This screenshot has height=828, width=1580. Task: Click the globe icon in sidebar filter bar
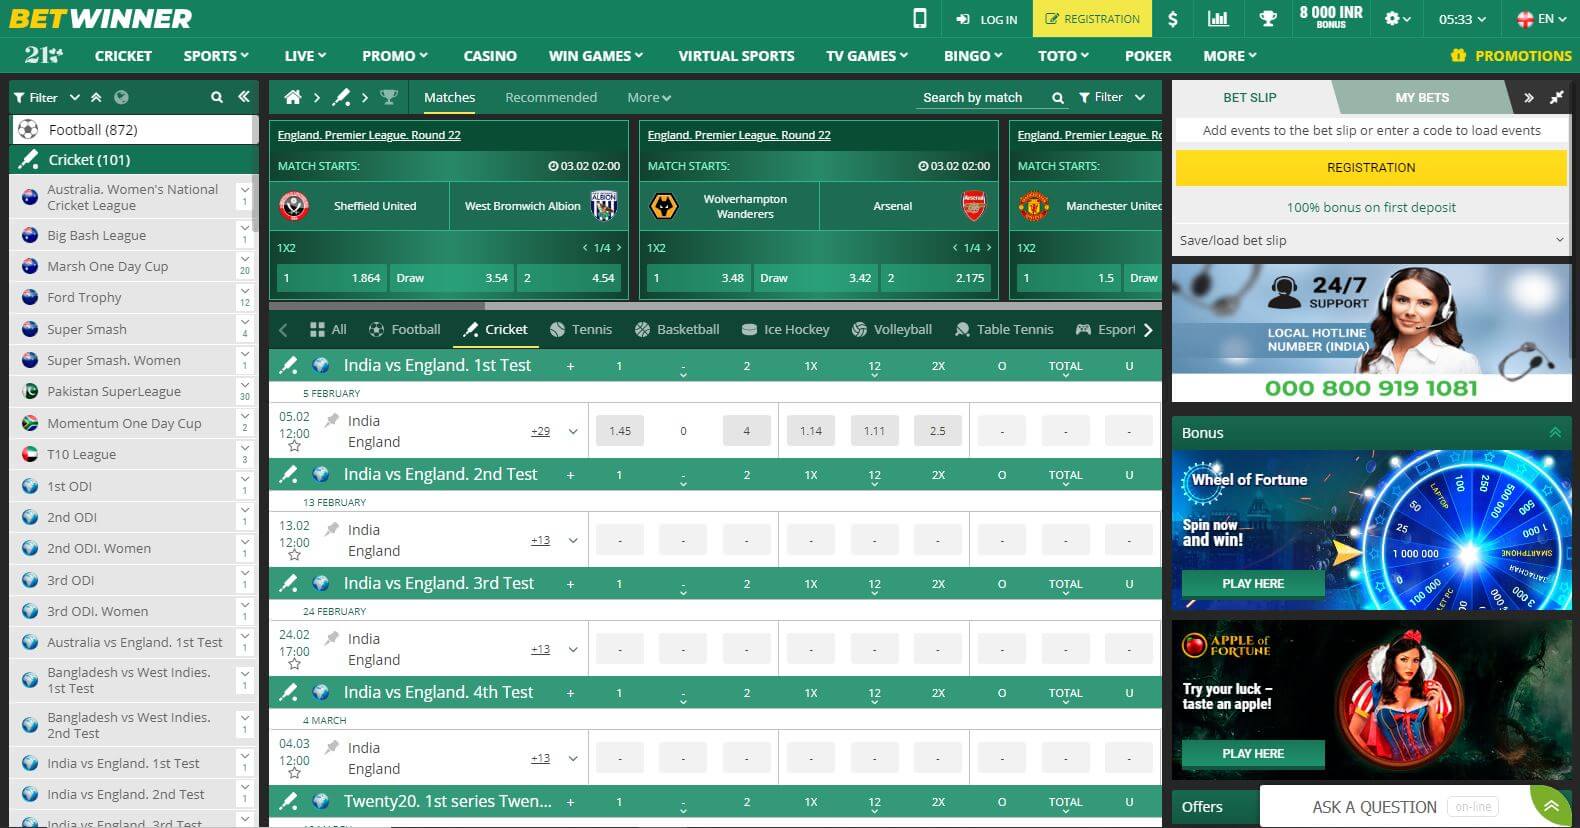(121, 97)
